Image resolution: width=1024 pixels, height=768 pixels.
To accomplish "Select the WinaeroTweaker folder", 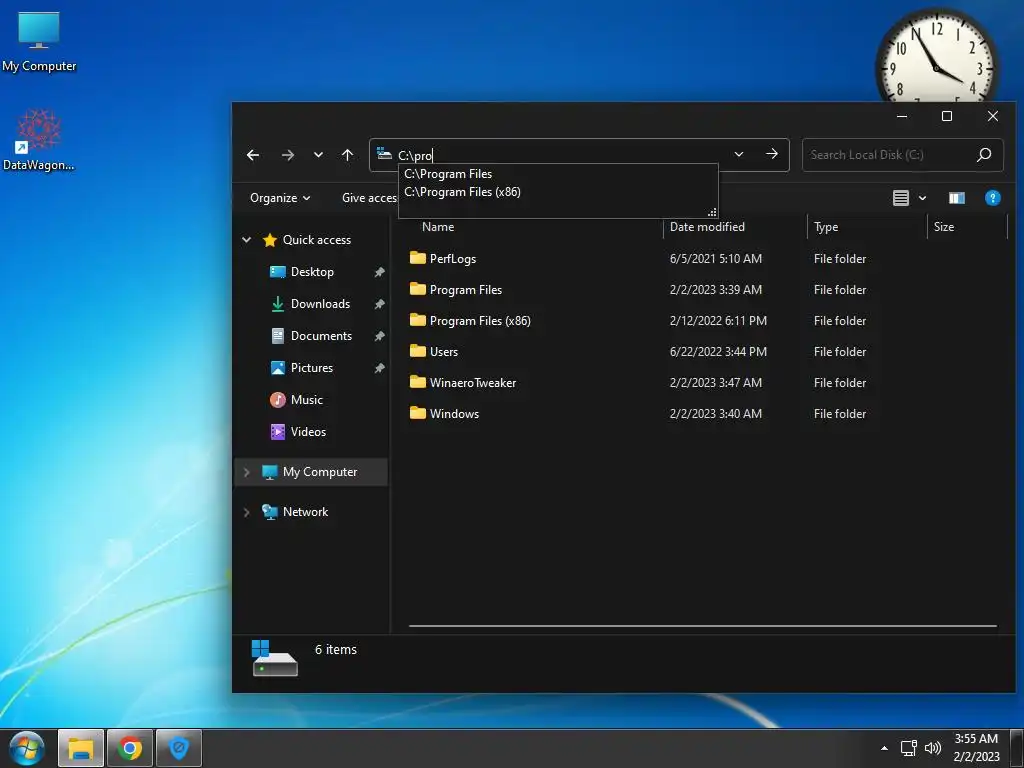I will [473, 383].
